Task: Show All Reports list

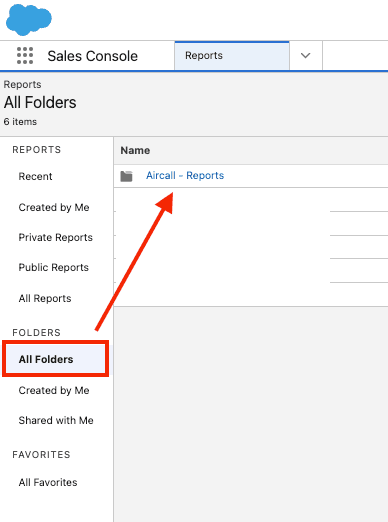Action: pos(45,298)
